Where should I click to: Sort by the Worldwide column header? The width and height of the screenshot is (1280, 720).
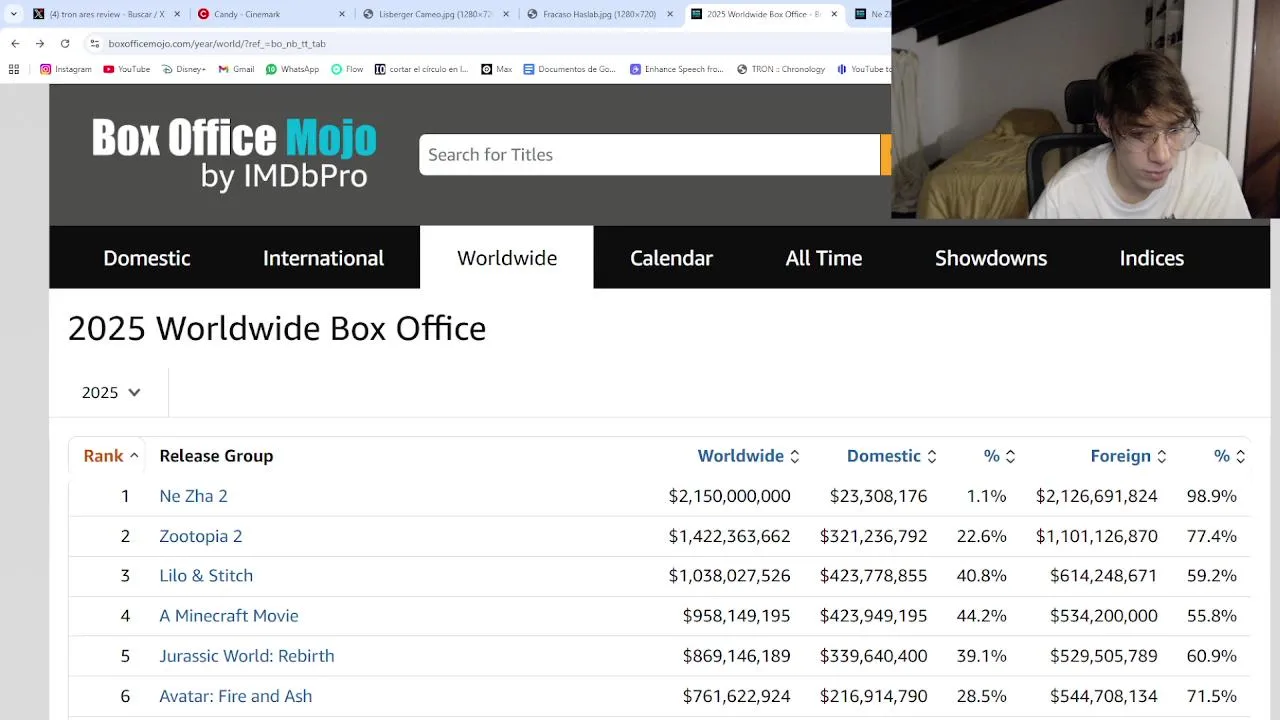748,456
